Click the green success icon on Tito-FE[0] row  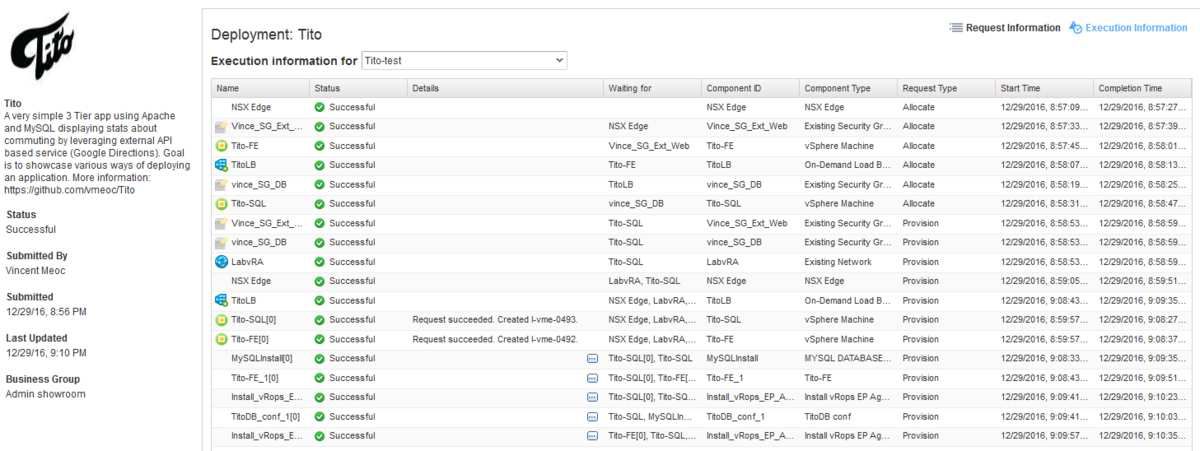320,339
